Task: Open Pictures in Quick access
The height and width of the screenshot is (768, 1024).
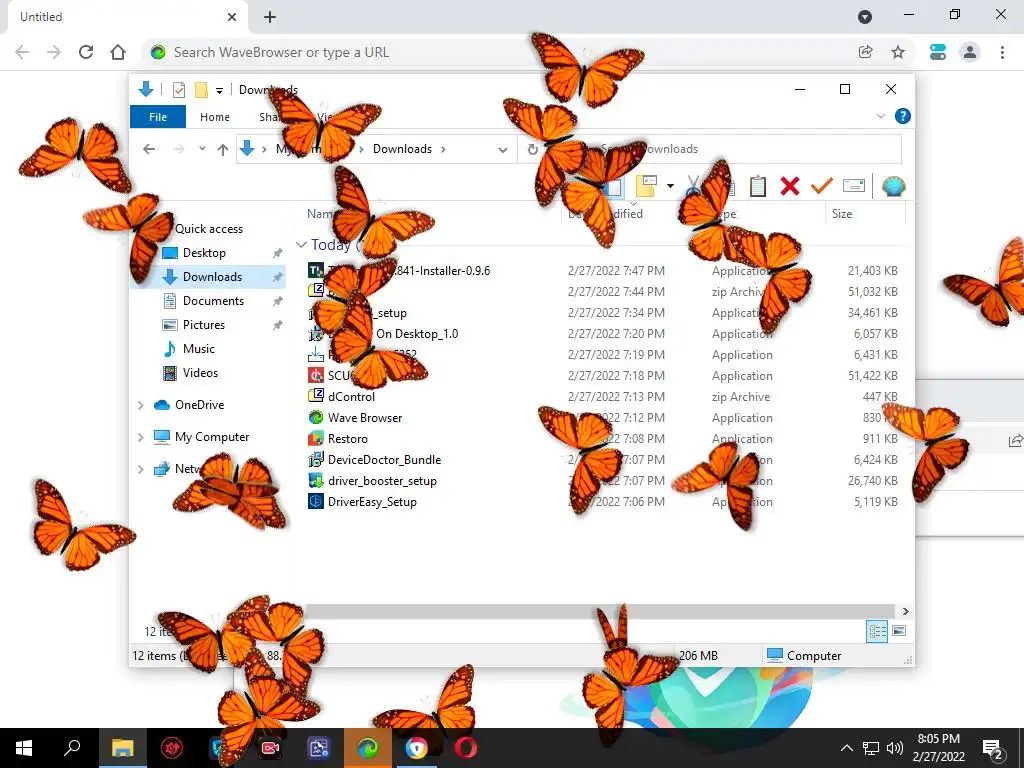Action: (204, 325)
